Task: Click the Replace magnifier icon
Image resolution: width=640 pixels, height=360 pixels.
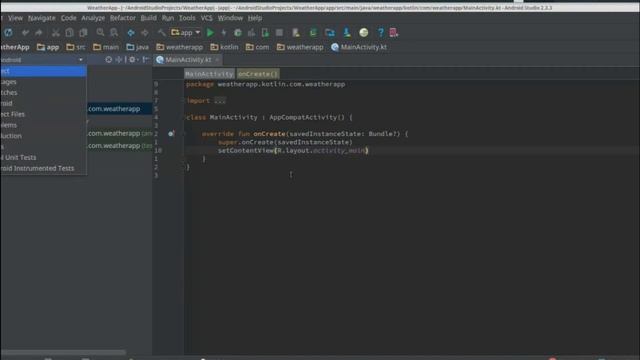Action: pyautogui.click(x=114, y=33)
